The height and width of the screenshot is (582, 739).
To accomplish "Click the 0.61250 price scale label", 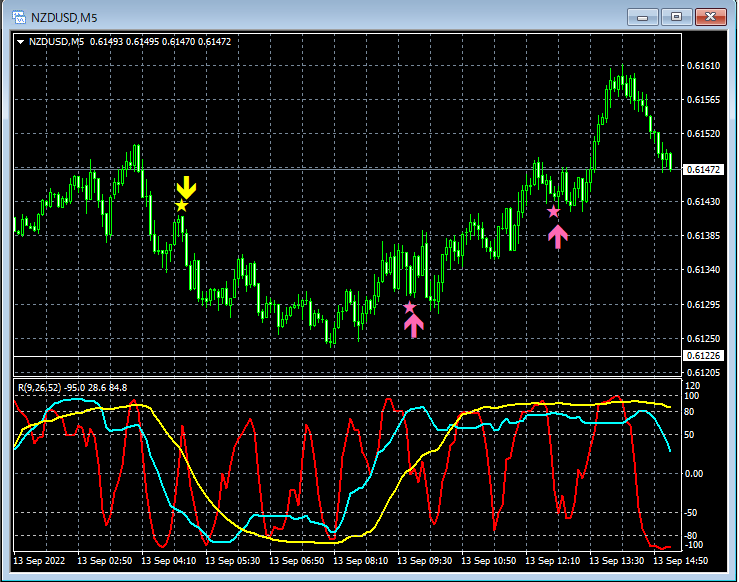I will [x=703, y=338].
